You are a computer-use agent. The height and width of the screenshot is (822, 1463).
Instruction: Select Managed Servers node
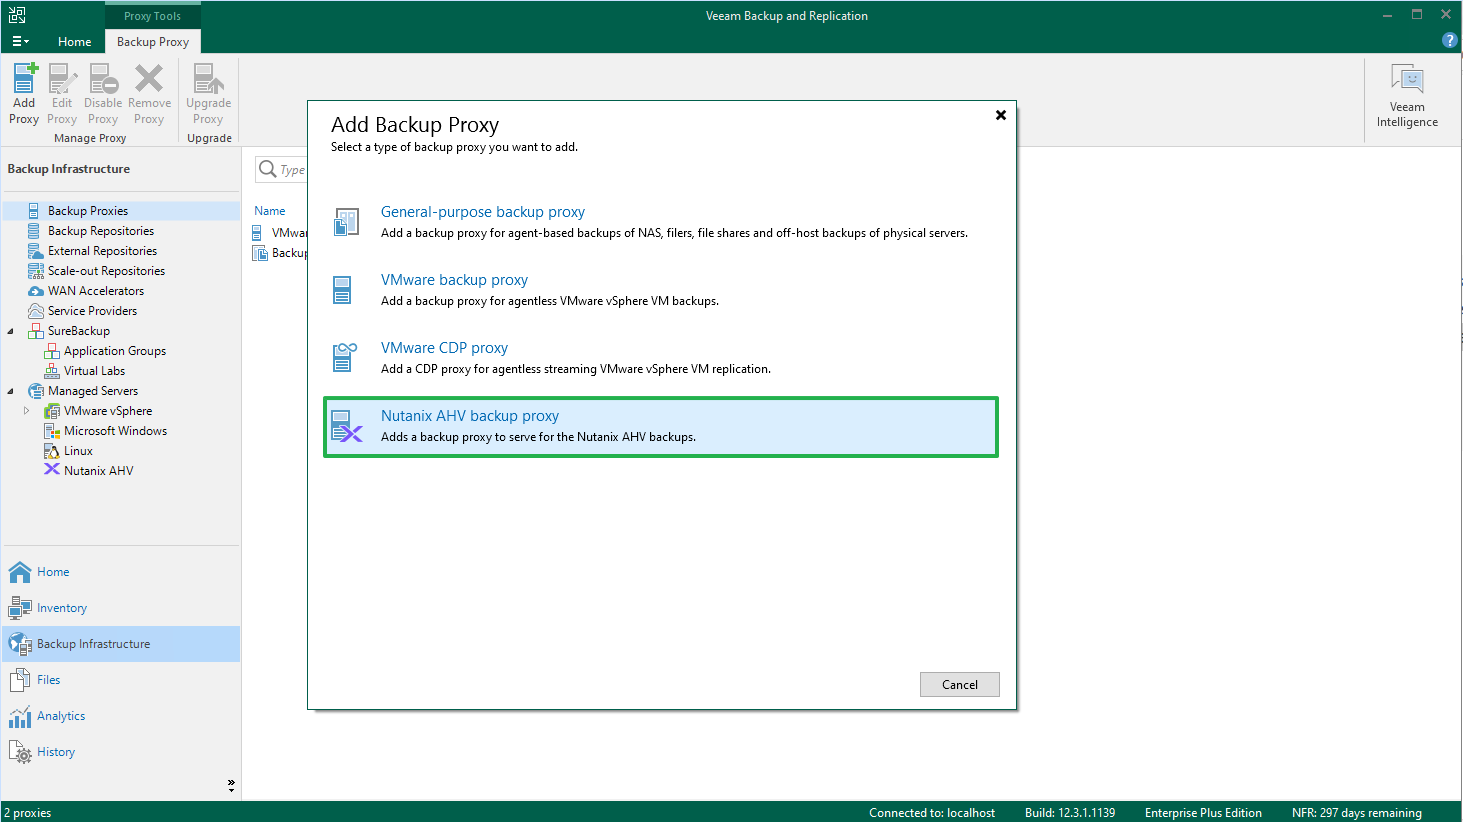[x=93, y=391]
